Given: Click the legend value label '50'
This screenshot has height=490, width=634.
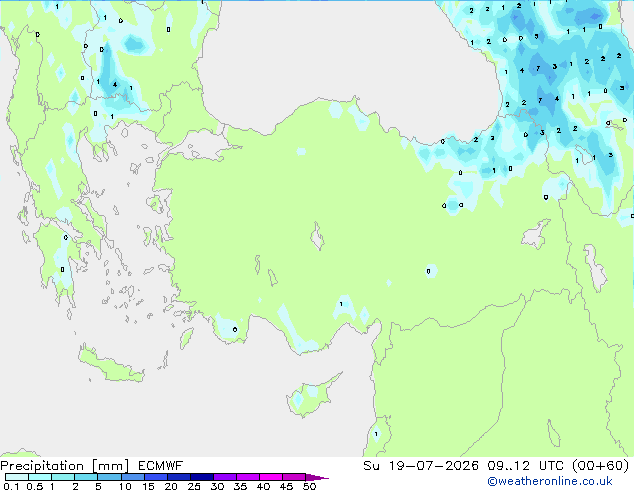Looking at the screenshot, I should 309,486.
